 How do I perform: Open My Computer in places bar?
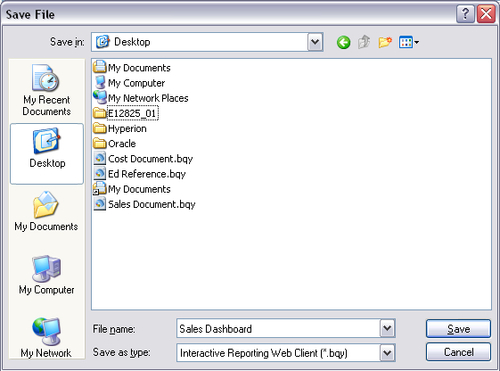coord(46,275)
